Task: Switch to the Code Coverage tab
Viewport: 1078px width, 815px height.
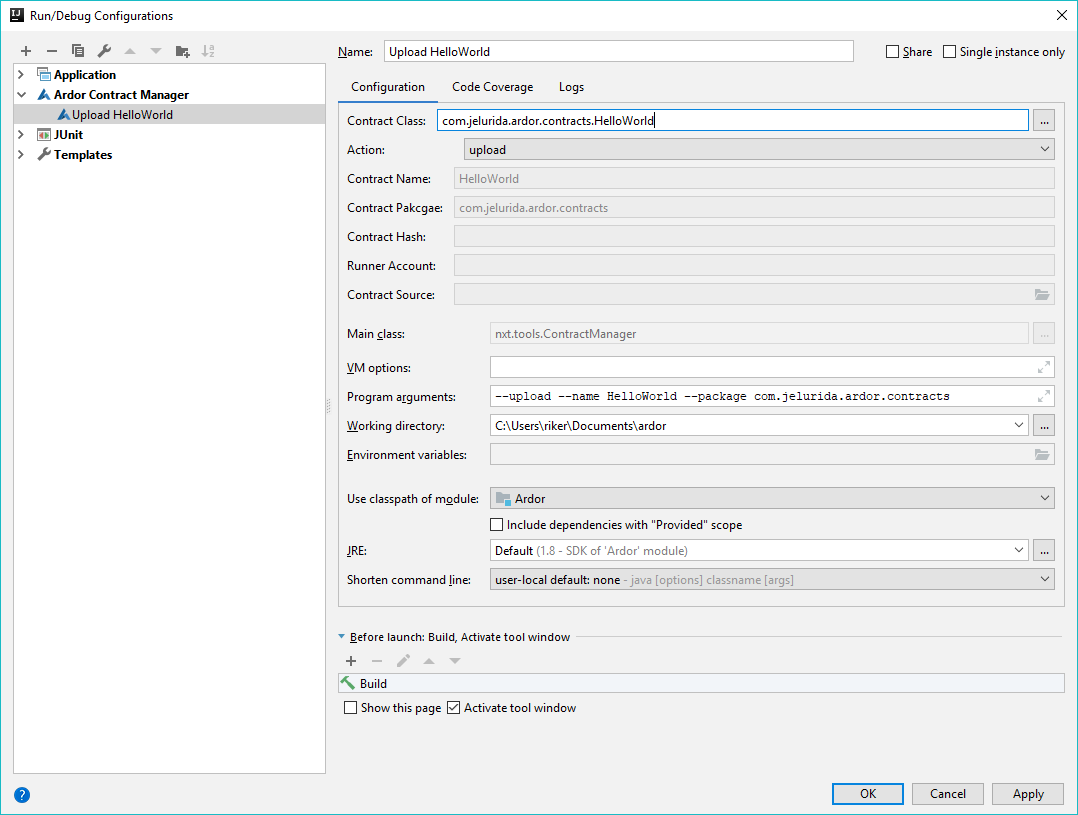Action: (492, 87)
